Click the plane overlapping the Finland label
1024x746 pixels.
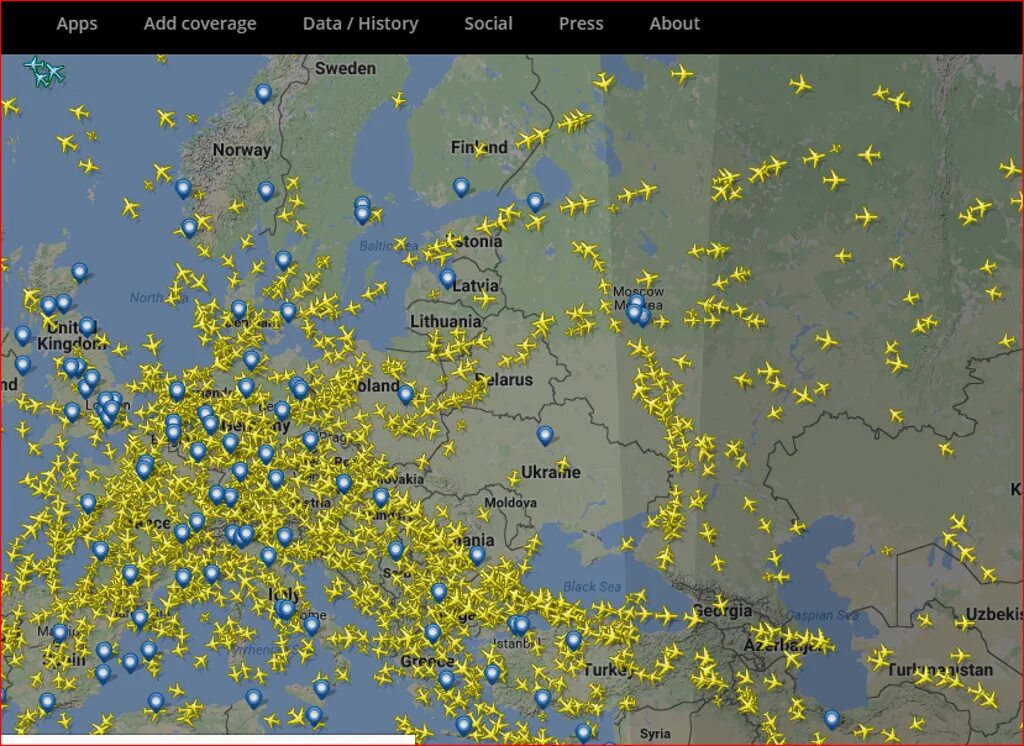coord(480,150)
